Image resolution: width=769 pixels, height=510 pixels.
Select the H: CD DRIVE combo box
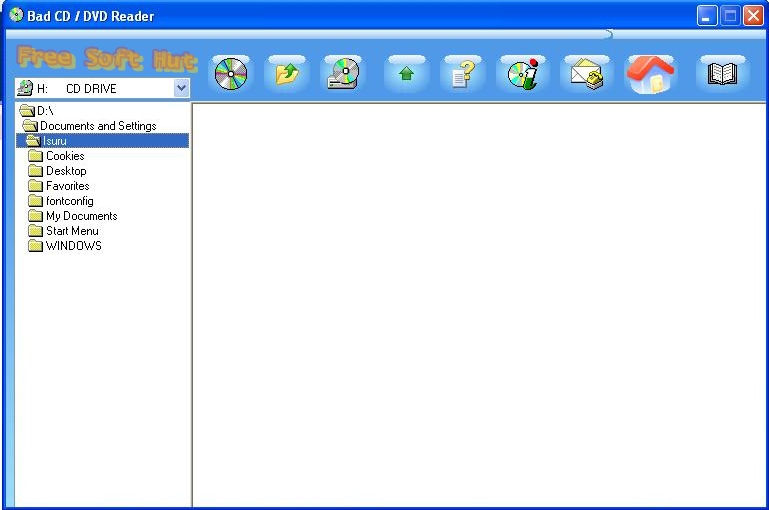pyautogui.click(x=102, y=88)
